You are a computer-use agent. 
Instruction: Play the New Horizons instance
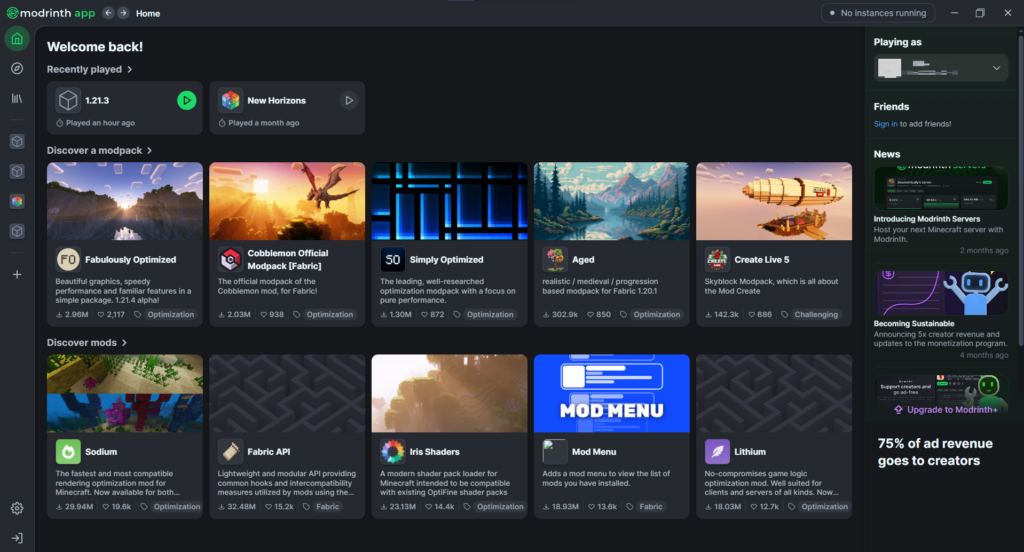(349, 101)
